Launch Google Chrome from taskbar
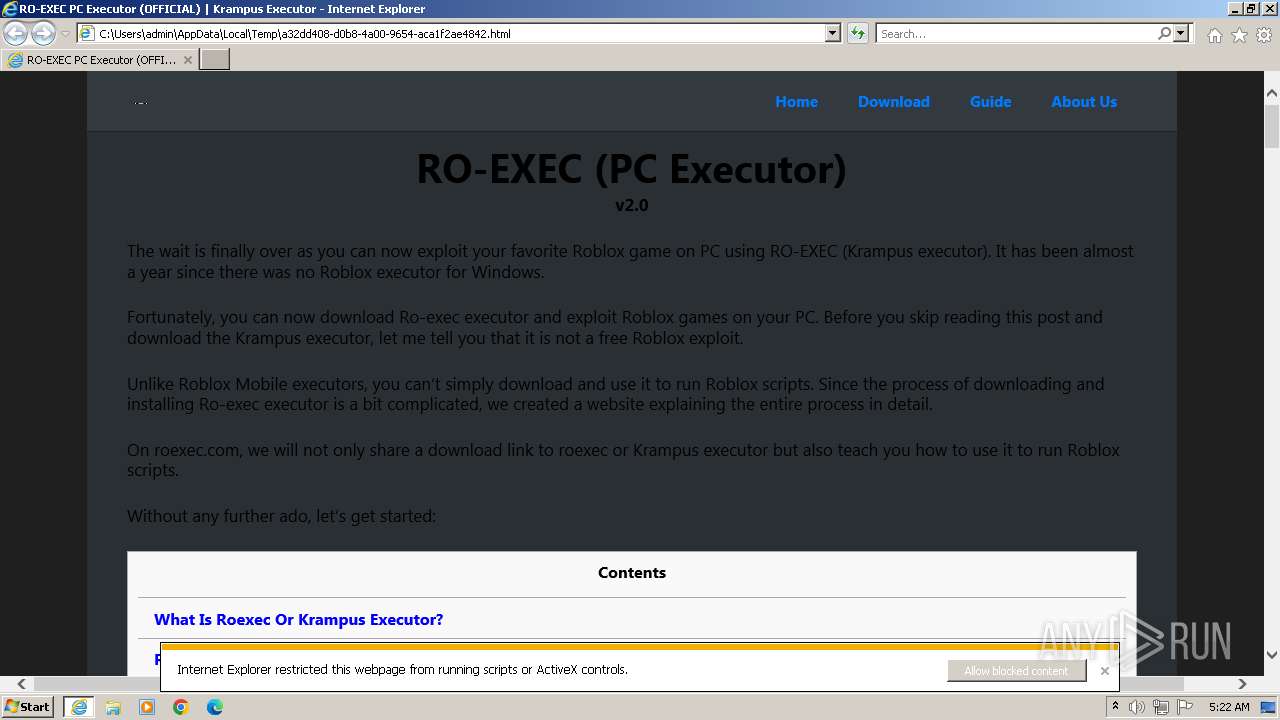Image resolution: width=1280 pixels, height=720 pixels. click(x=181, y=707)
